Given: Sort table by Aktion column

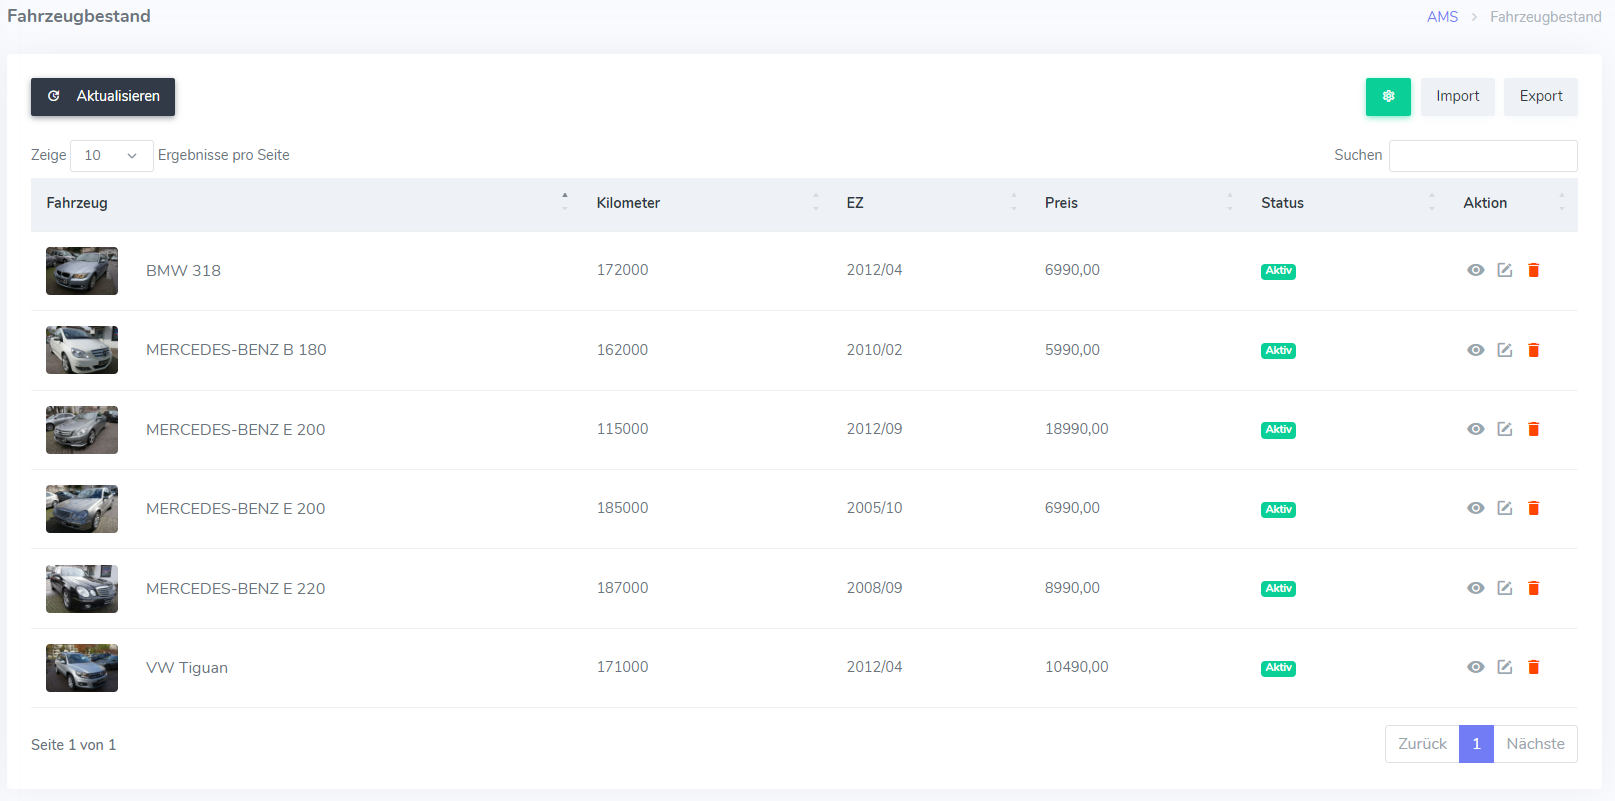Looking at the screenshot, I should pyautogui.click(x=1513, y=203).
